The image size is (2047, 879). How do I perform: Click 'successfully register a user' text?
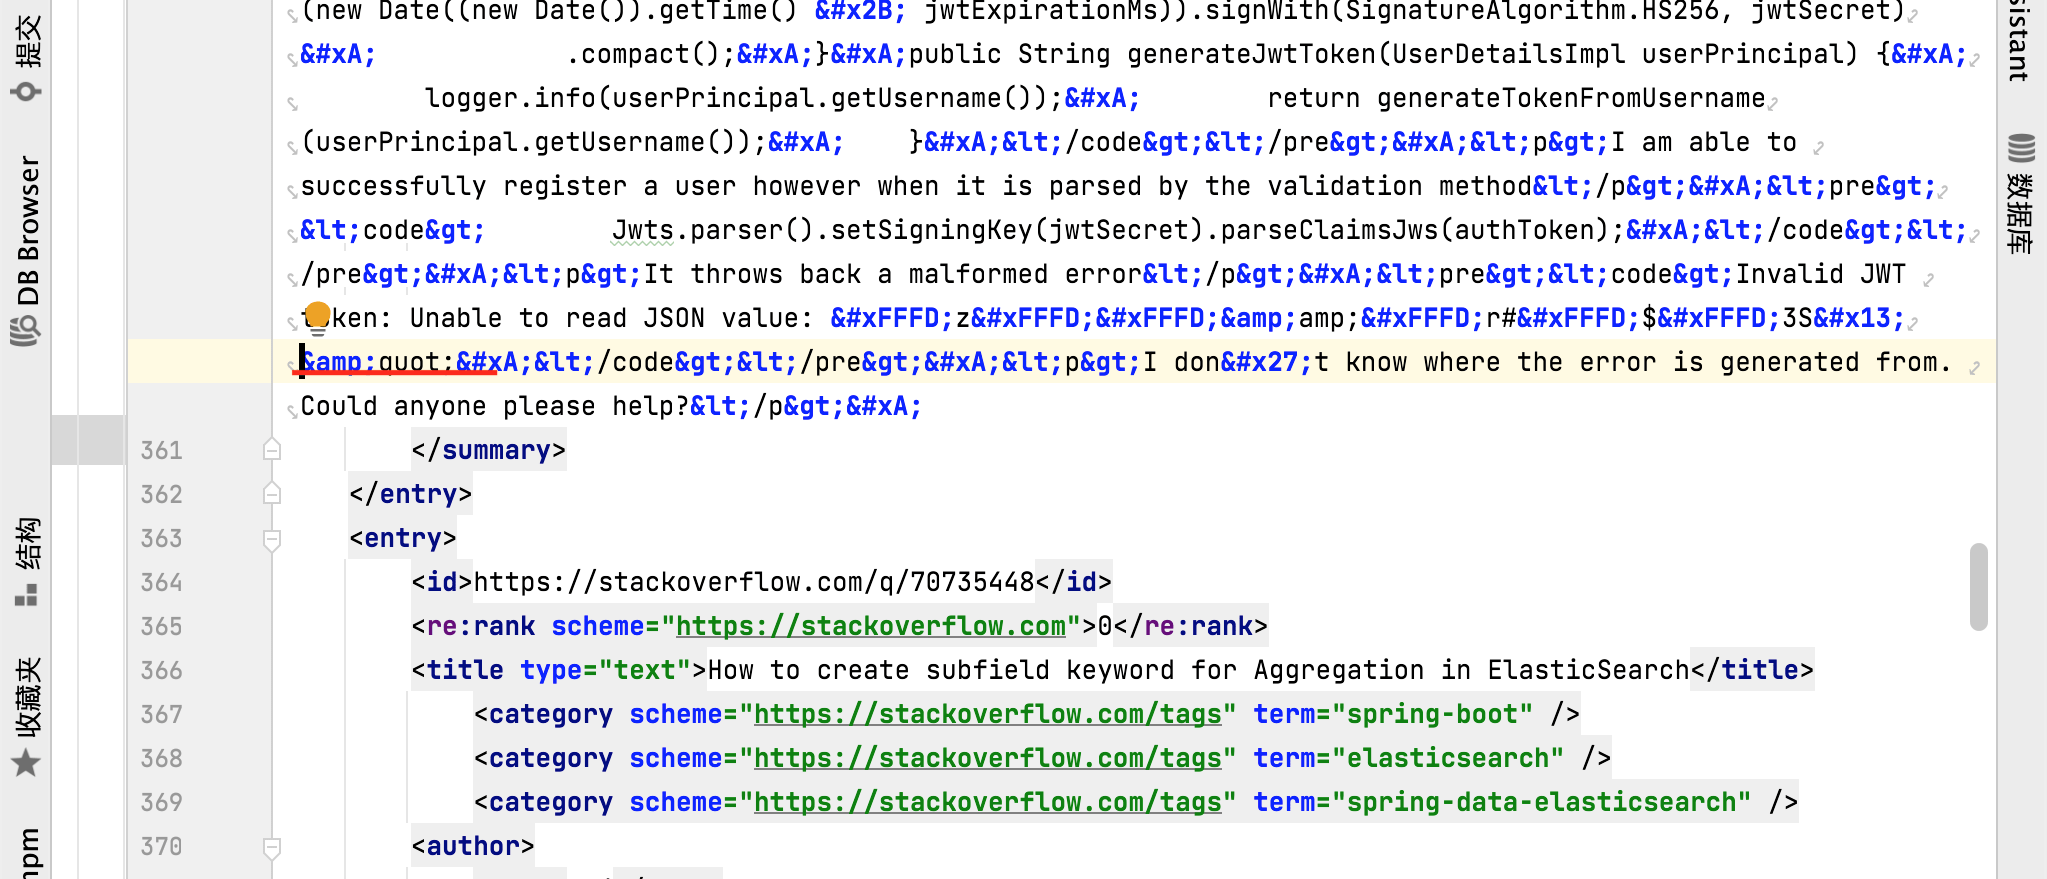pyautogui.click(x=519, y=186)
